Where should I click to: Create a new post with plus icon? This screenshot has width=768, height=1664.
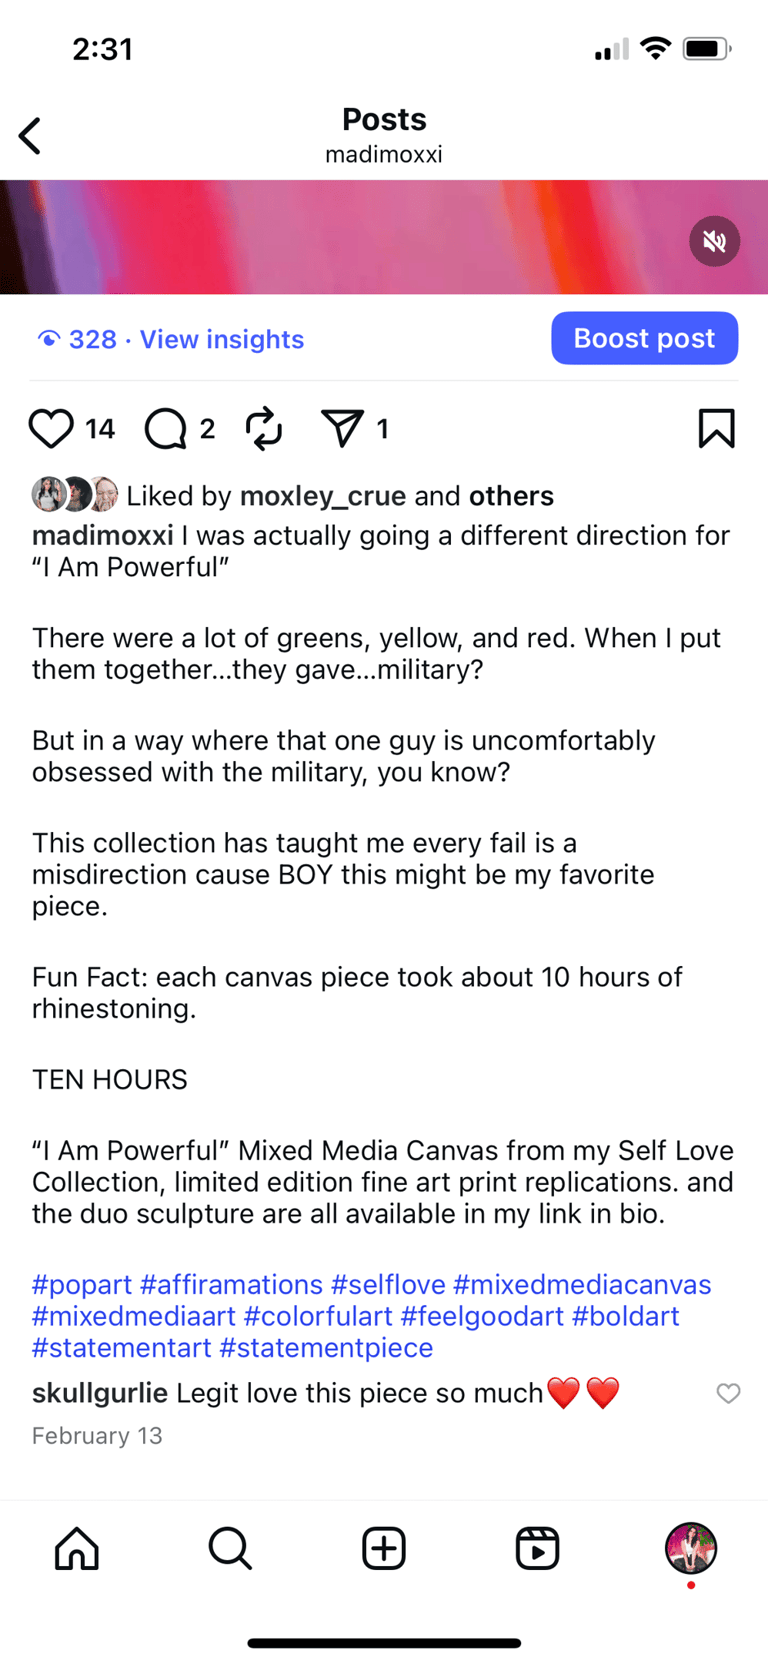click(384, 1549)
